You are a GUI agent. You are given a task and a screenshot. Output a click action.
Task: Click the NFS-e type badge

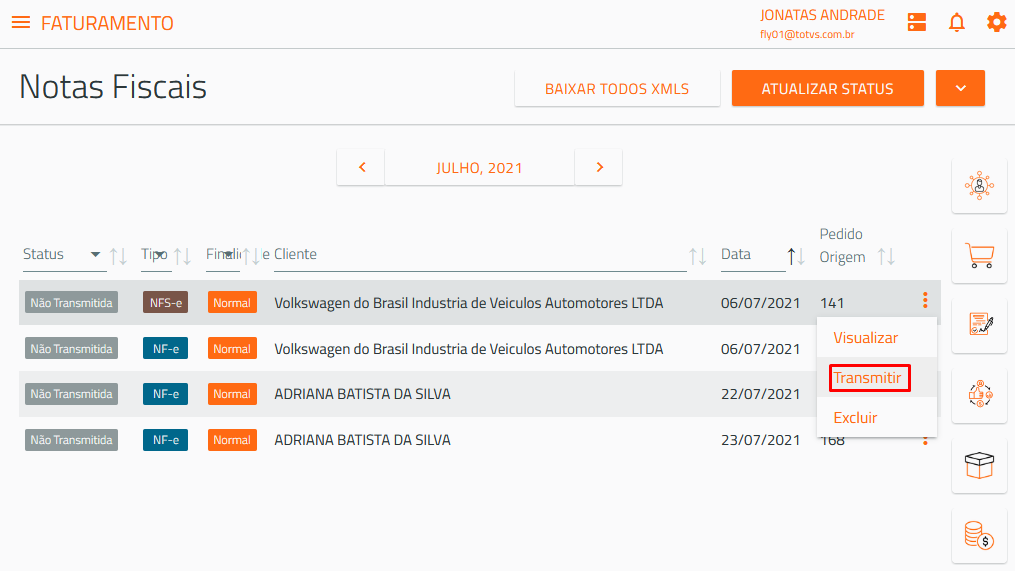click(165, 302)
